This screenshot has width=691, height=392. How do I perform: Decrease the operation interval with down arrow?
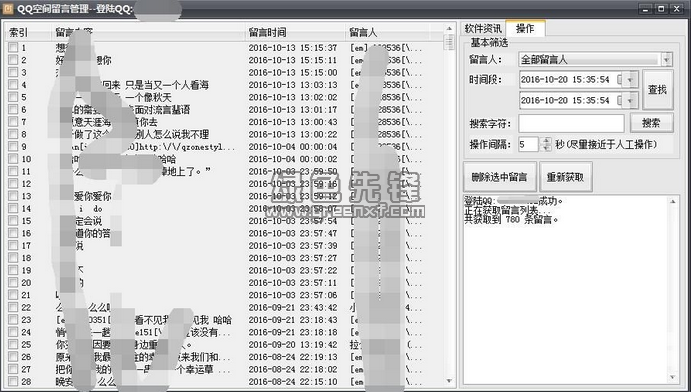pos(546,148)
